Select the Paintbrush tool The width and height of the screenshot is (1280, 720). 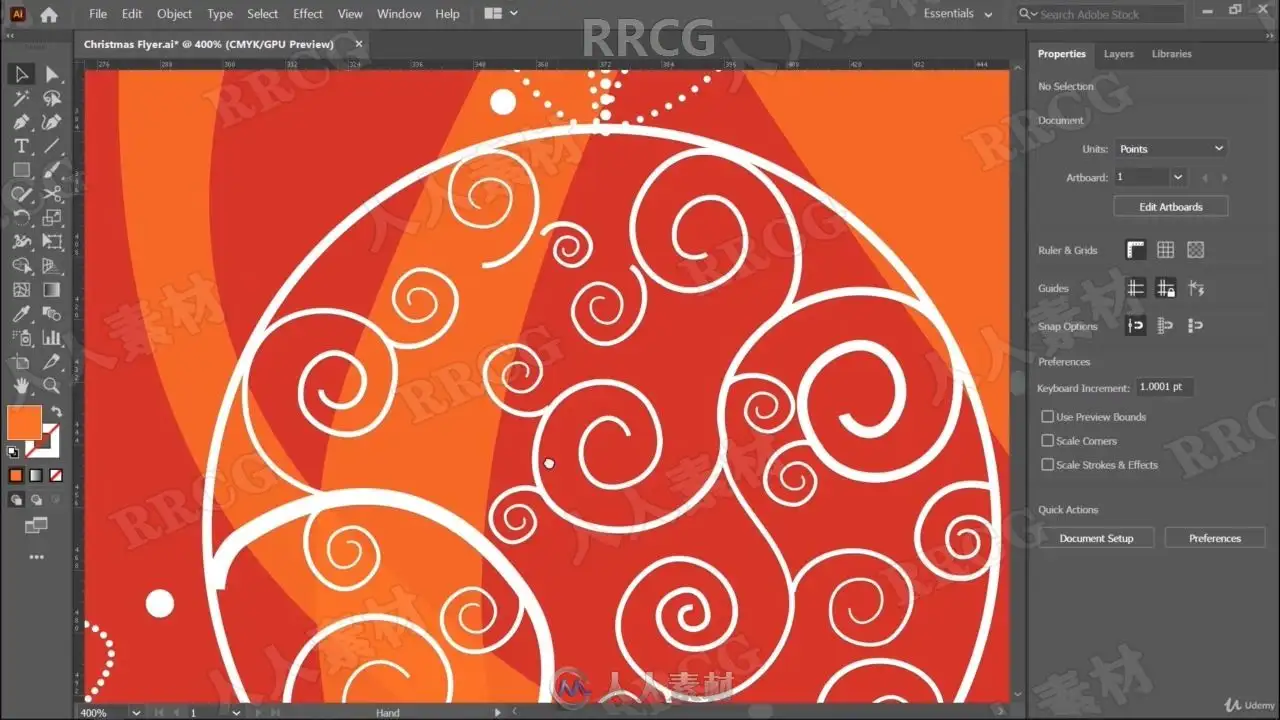(x=52, y=170)
